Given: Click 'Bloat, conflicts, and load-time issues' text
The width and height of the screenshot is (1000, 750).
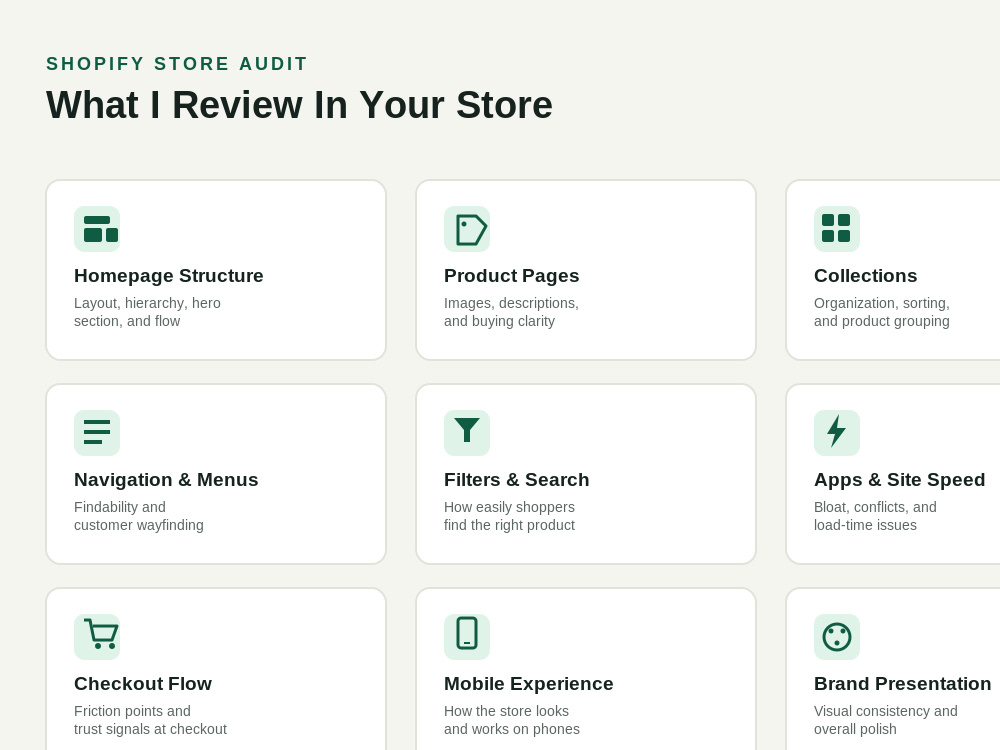Looking at the screenshot, I should [x=875, y=516].
